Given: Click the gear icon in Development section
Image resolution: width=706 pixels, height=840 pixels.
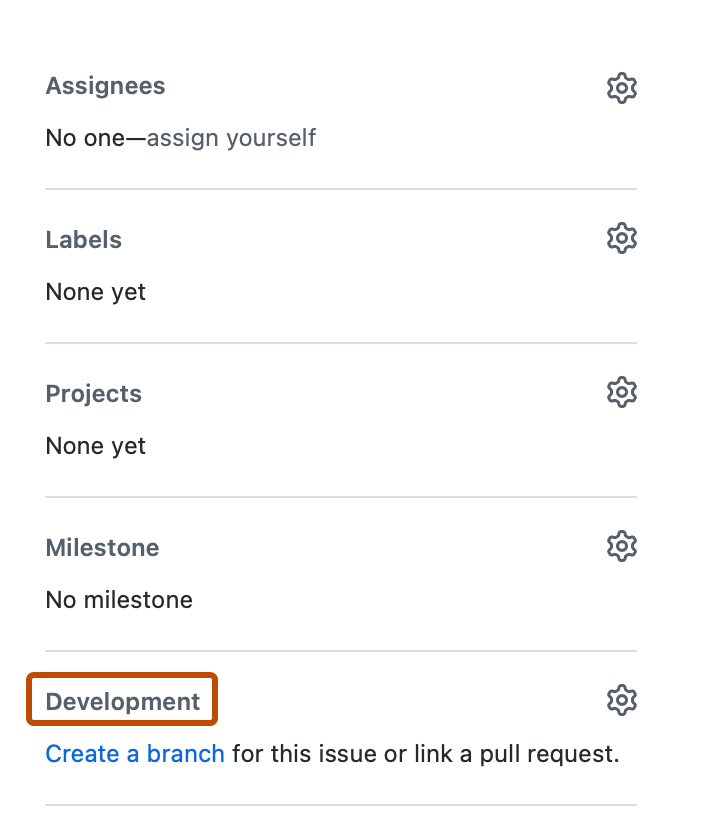Looking at the screenshot, I should [x=621, y=700].
